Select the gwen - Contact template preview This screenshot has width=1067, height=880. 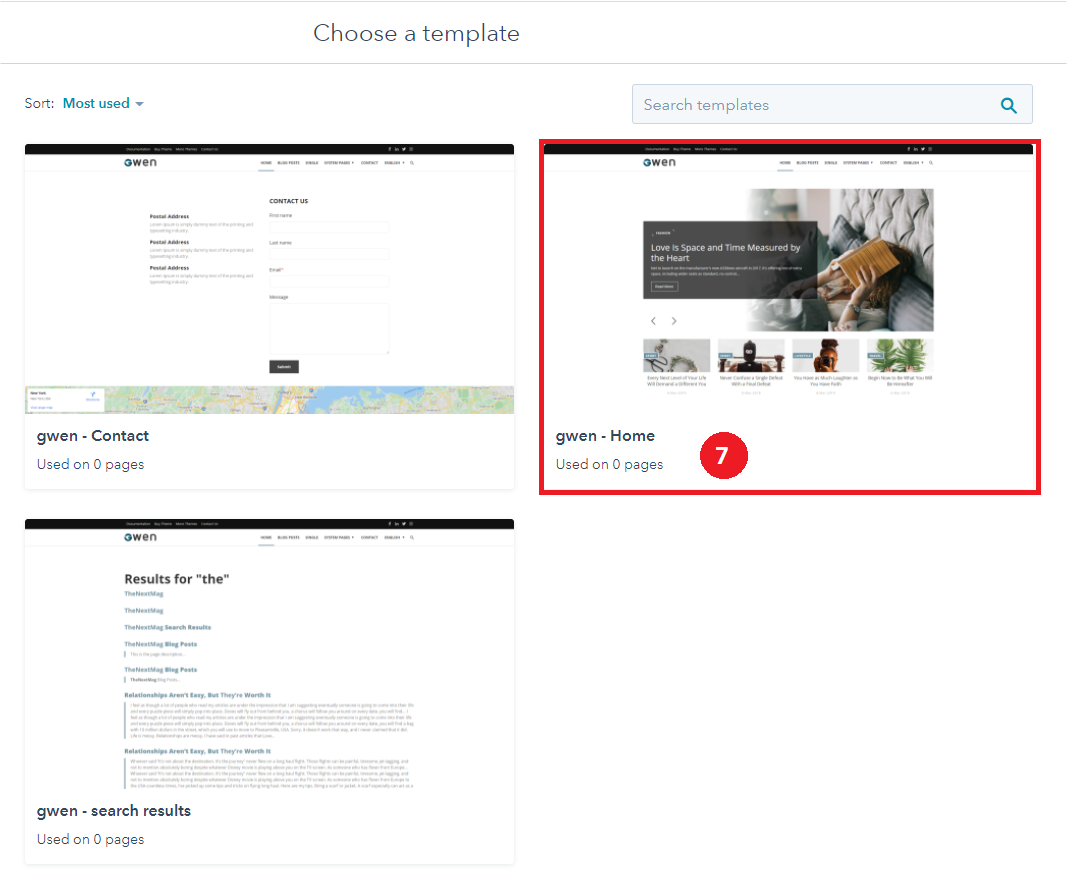[269, 278]
